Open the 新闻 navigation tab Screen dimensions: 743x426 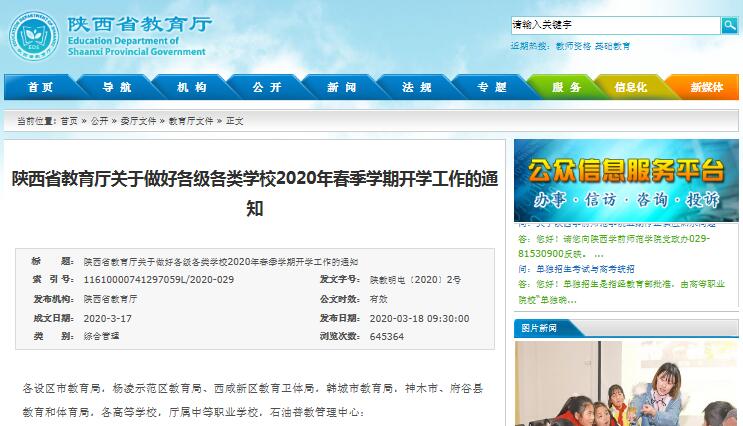click(341, 87)
